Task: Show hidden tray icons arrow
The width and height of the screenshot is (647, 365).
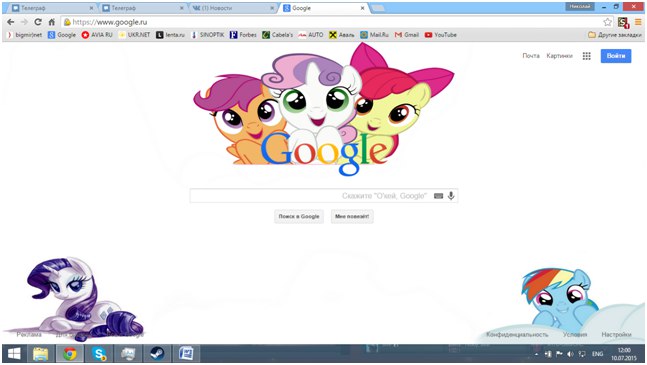Action: click(536, 354)
